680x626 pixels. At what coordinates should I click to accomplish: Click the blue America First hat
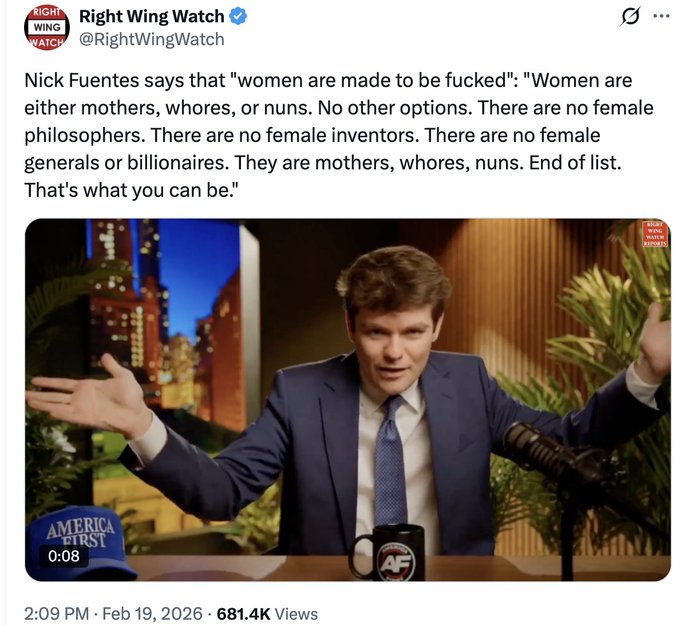click(x=80, y=542)
